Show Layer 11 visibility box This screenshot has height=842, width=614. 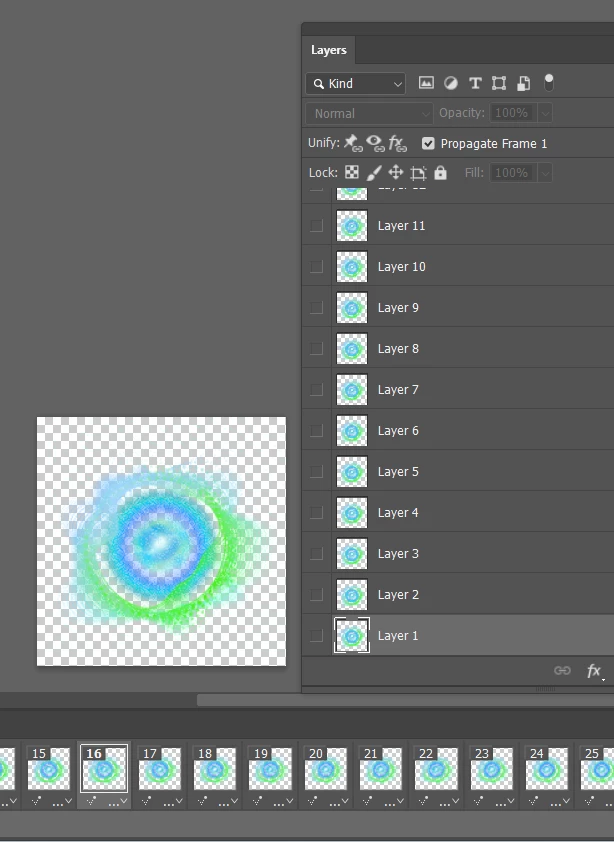316,226
